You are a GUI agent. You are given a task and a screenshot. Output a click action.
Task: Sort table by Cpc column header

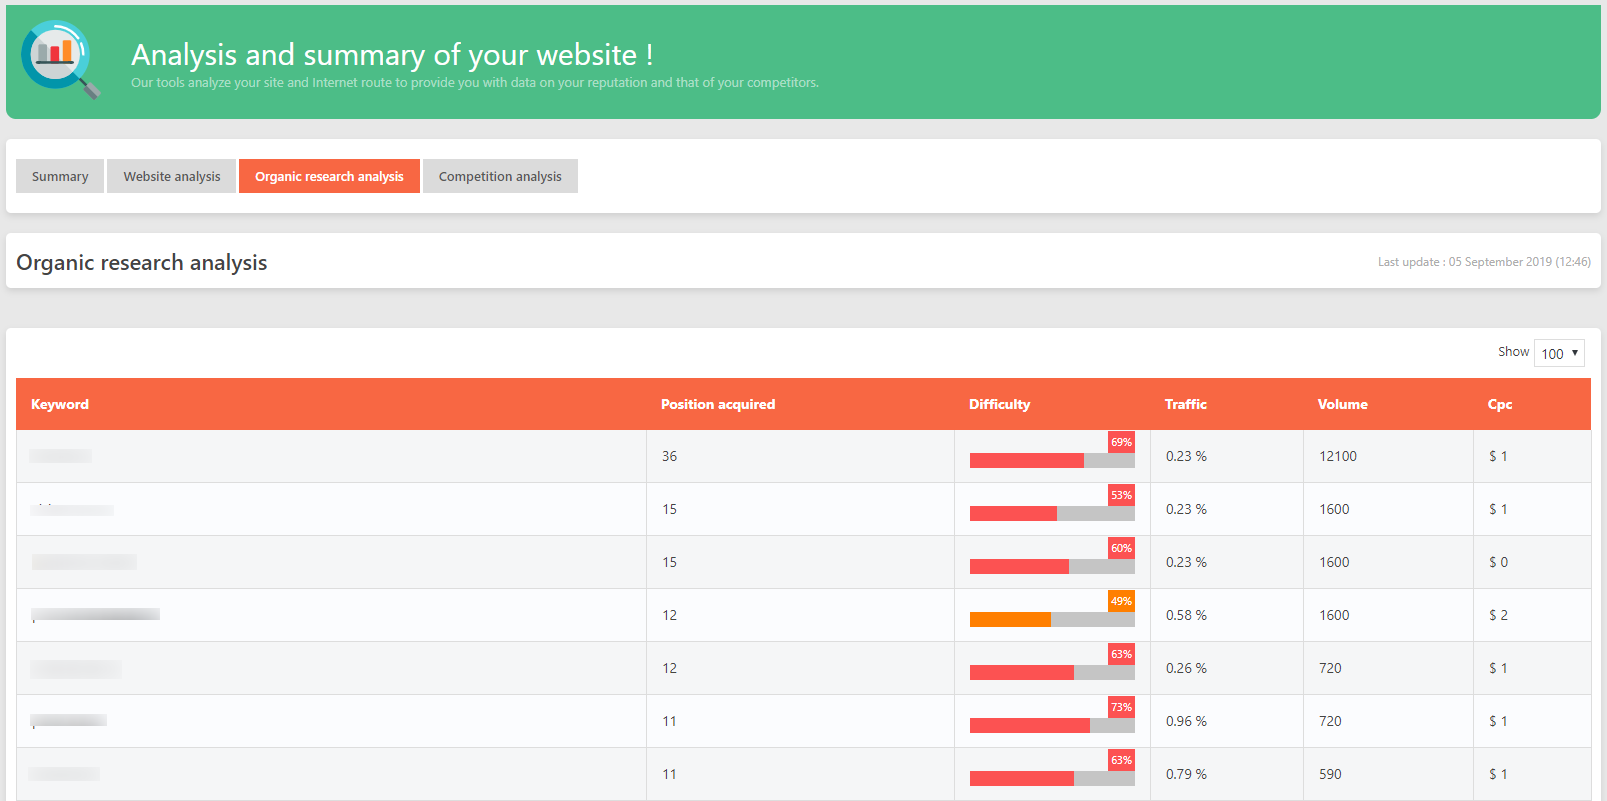point(1499,404)
